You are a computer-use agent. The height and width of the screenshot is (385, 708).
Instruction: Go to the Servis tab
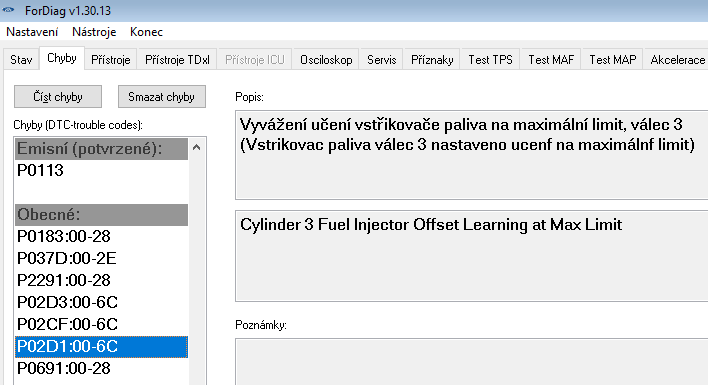coord(382,60)
